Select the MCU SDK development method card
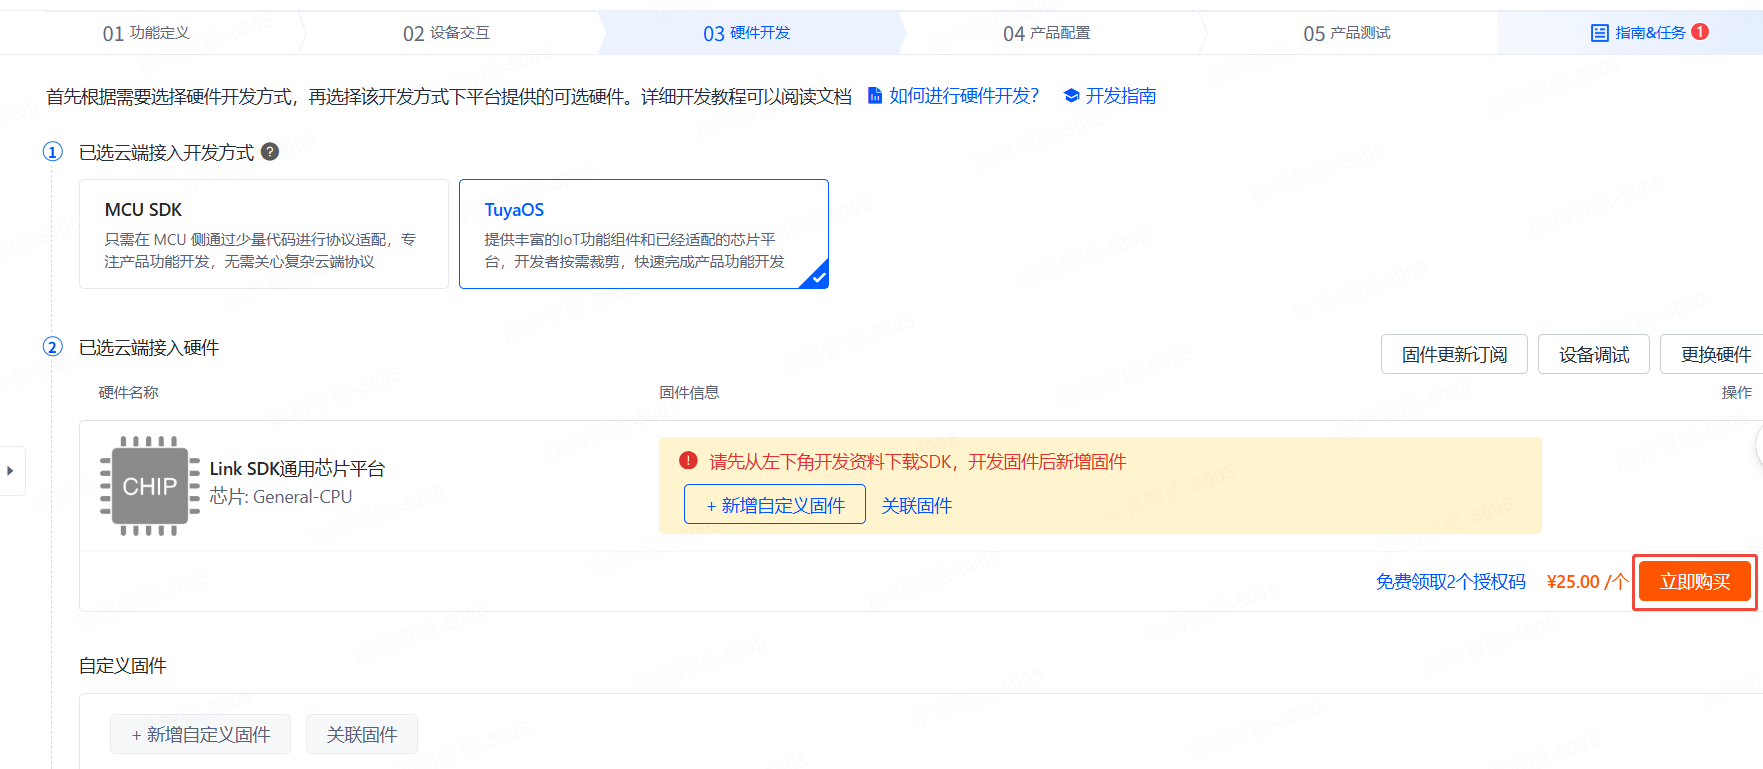 pos(264,234)
